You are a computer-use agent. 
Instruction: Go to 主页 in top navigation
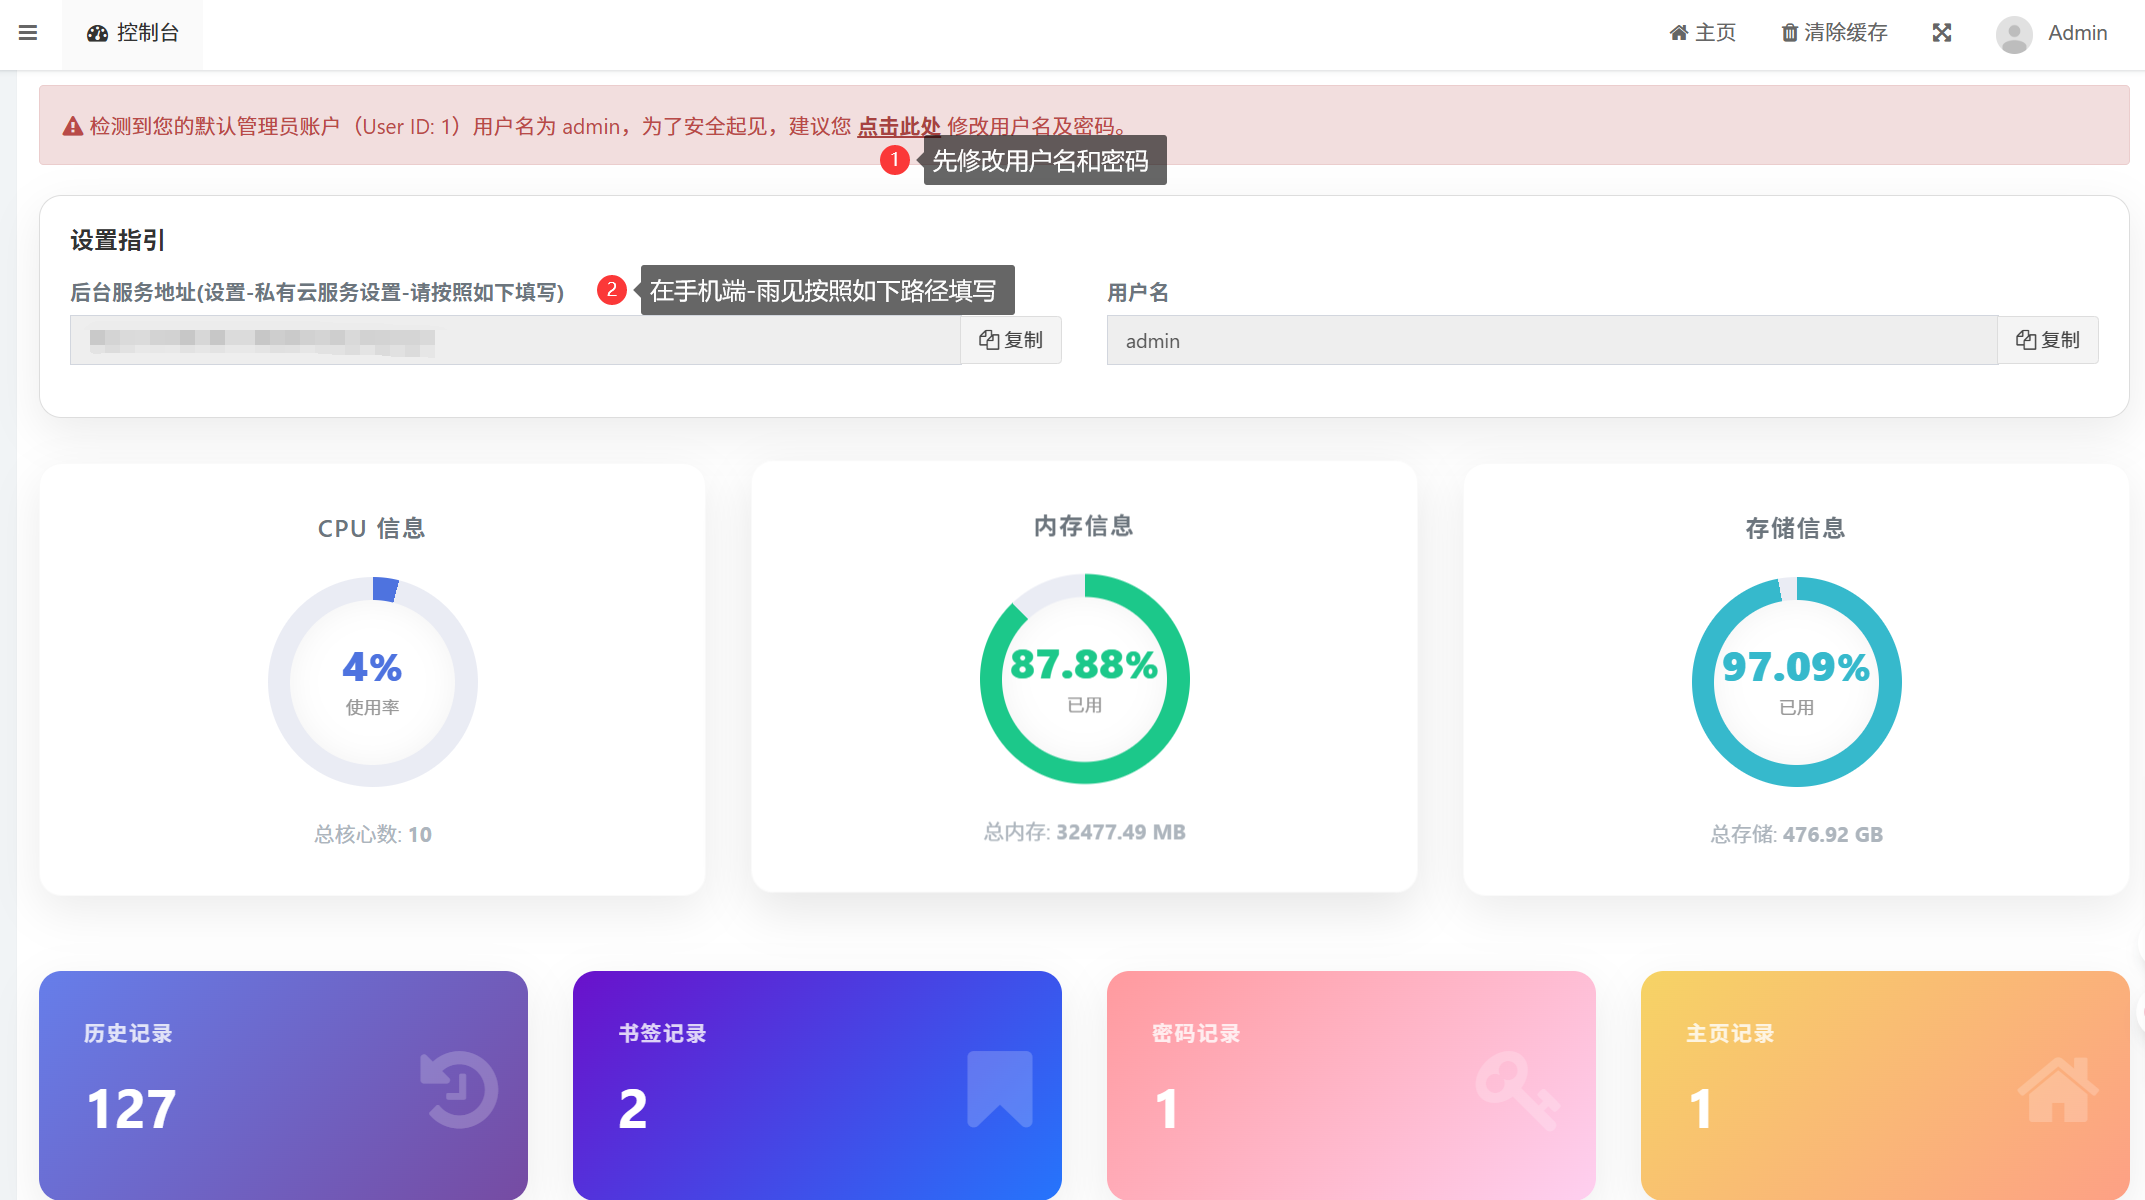1702,33
